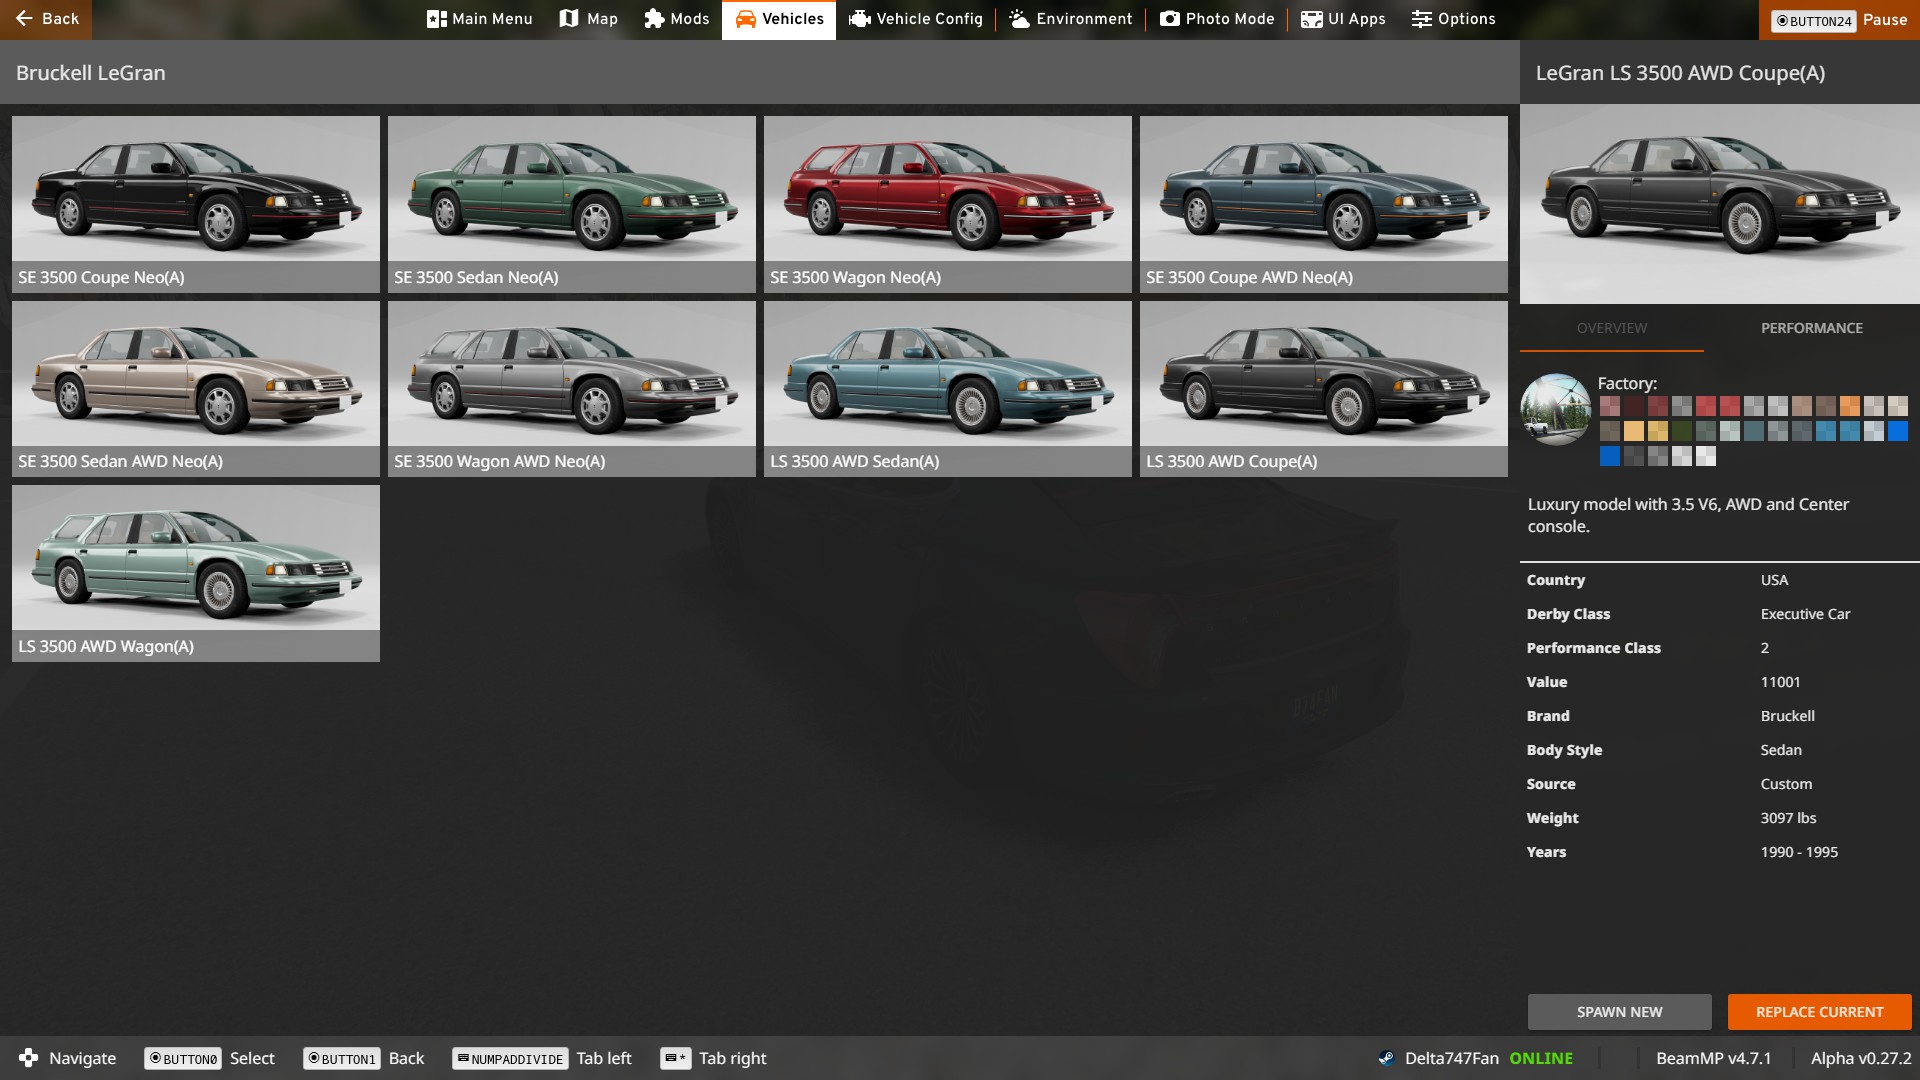Viewport: 1920px width, 1080px height.
Task: Go back using the Back arrow button
Action: click(46, 19)
